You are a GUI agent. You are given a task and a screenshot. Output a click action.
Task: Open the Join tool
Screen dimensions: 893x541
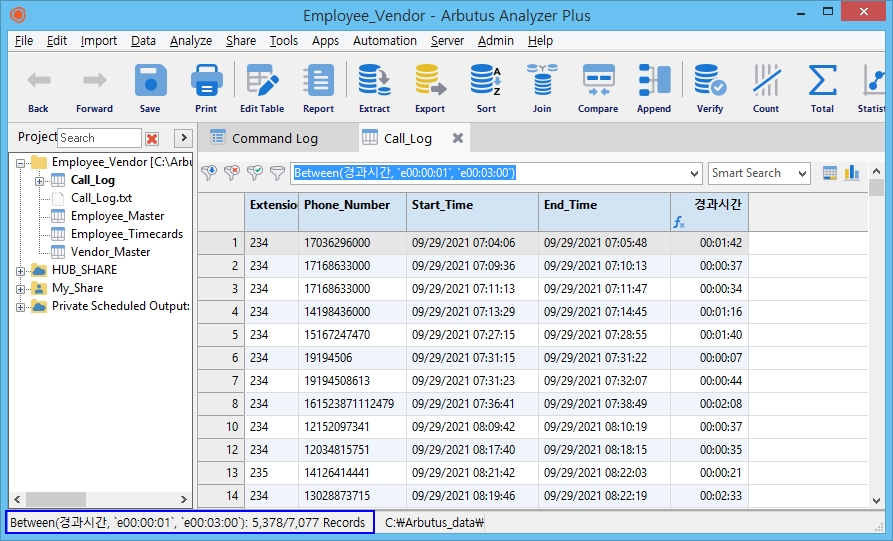[542, 89]
